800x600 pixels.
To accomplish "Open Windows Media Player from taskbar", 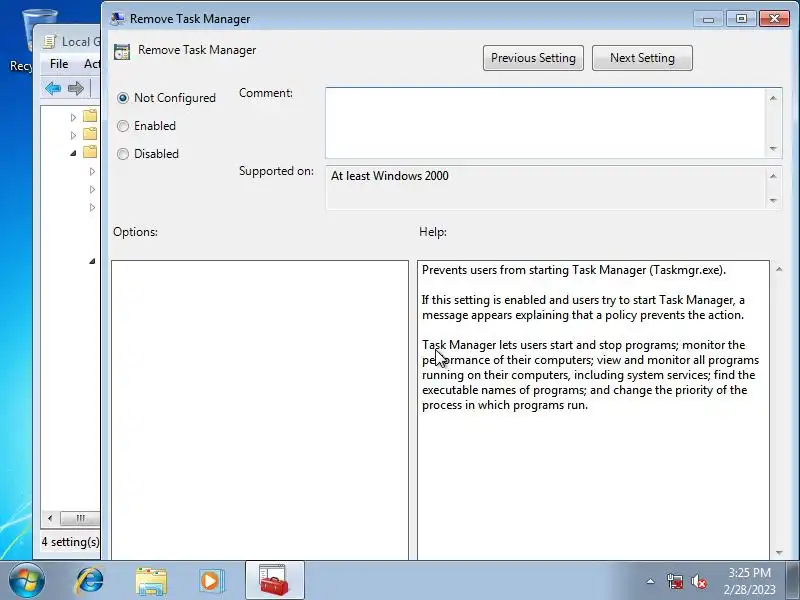I will 211,581.
